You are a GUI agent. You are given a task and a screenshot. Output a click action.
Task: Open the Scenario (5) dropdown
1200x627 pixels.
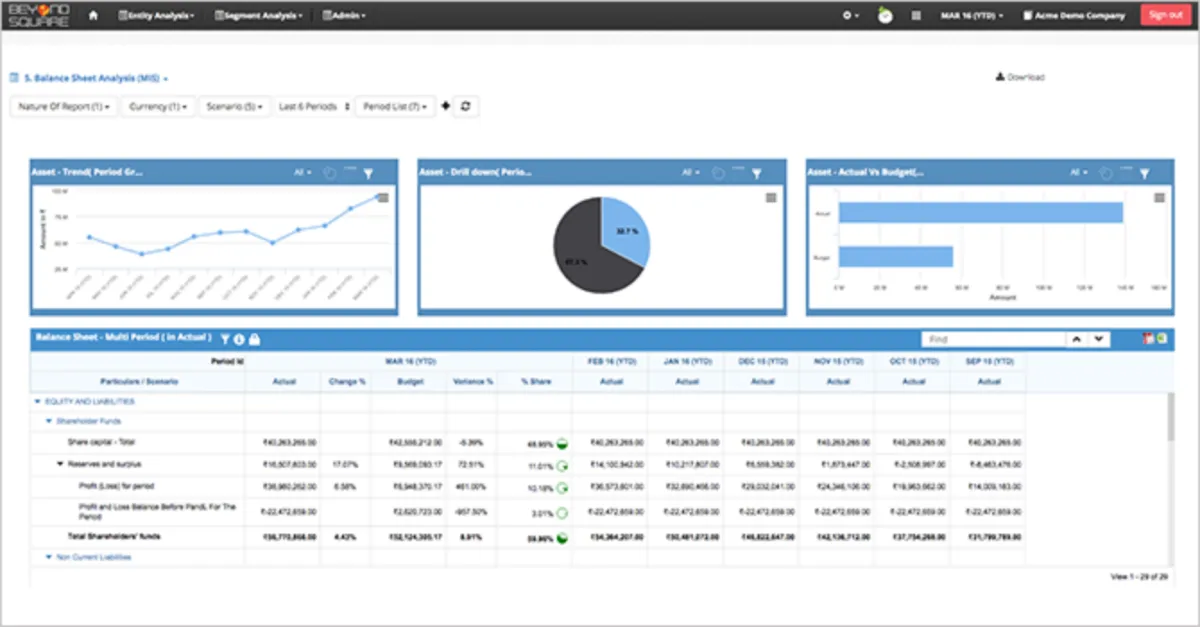(235, 106)
